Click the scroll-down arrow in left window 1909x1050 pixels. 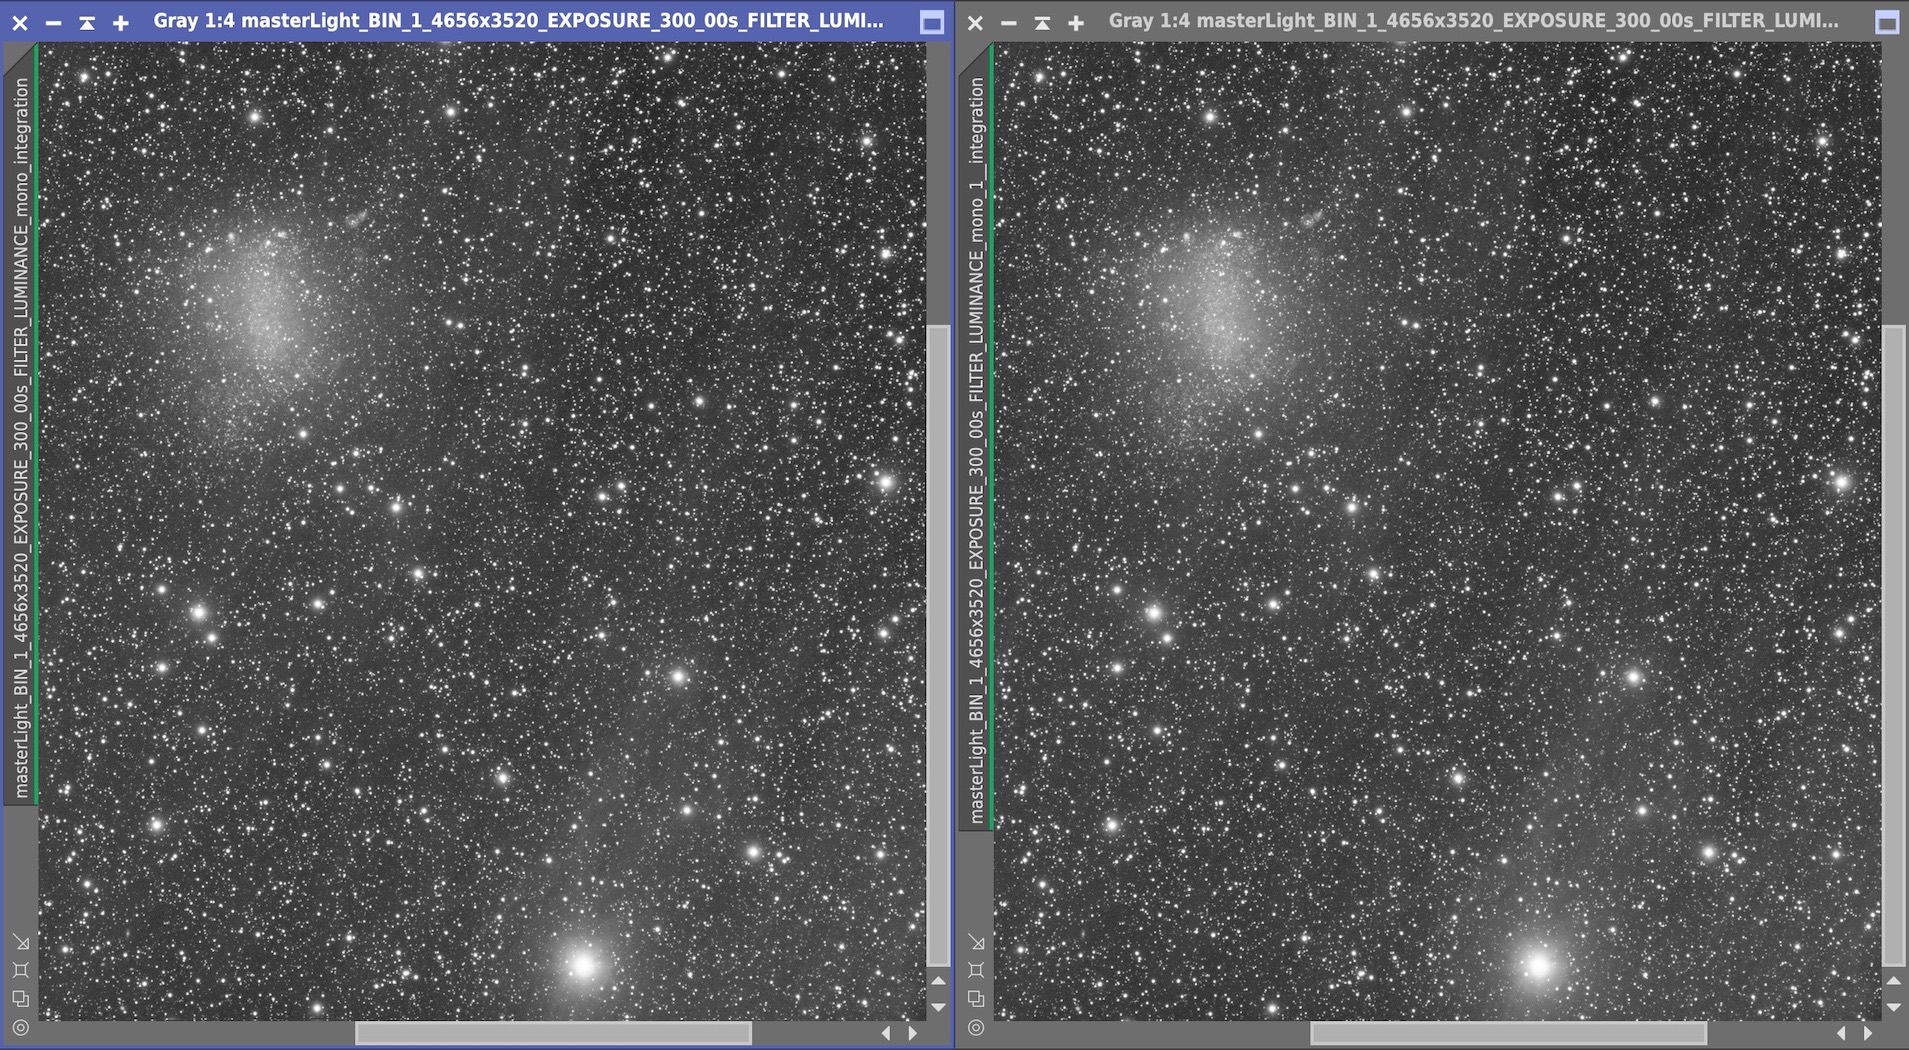938,1007
